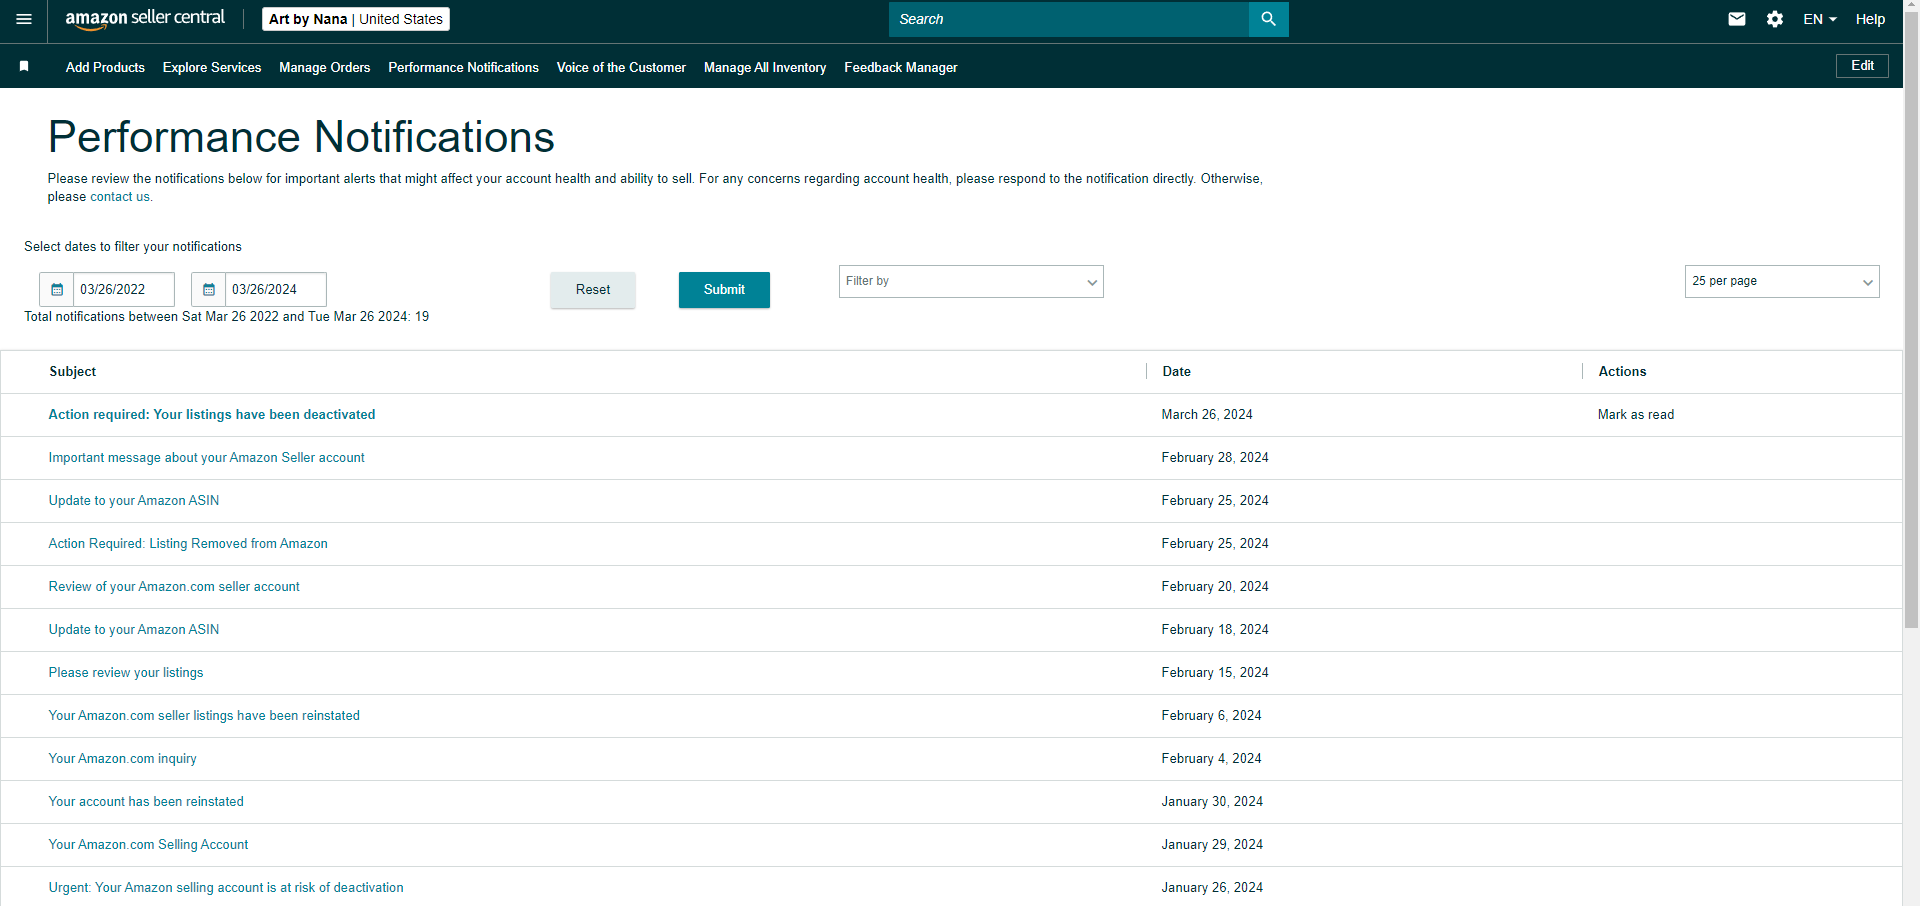
Task: Mark the deactivated listings notification as read
Action: (x=1636, y=415)
